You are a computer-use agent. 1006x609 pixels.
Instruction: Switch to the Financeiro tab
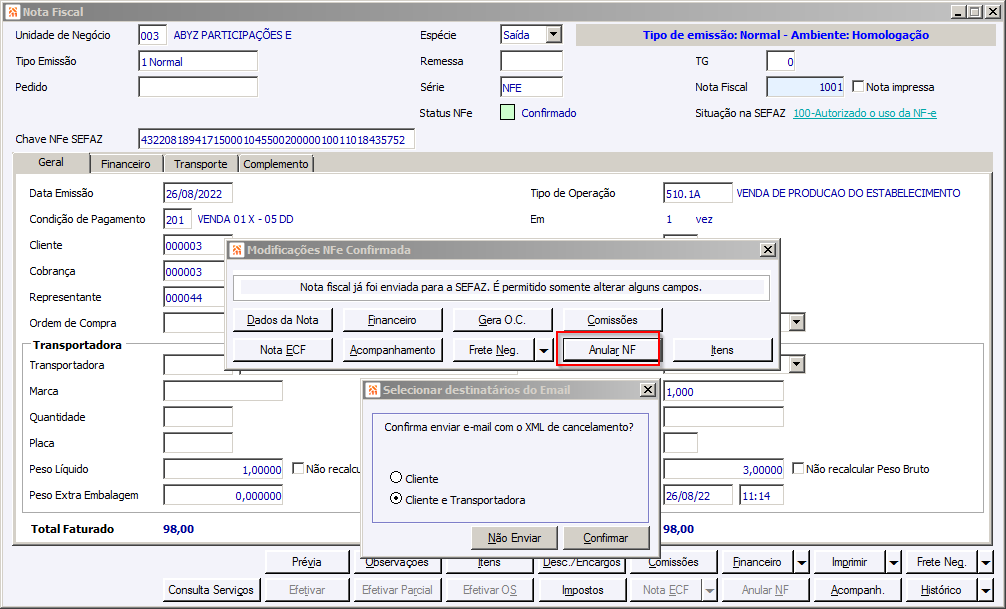tap(126, 164)
